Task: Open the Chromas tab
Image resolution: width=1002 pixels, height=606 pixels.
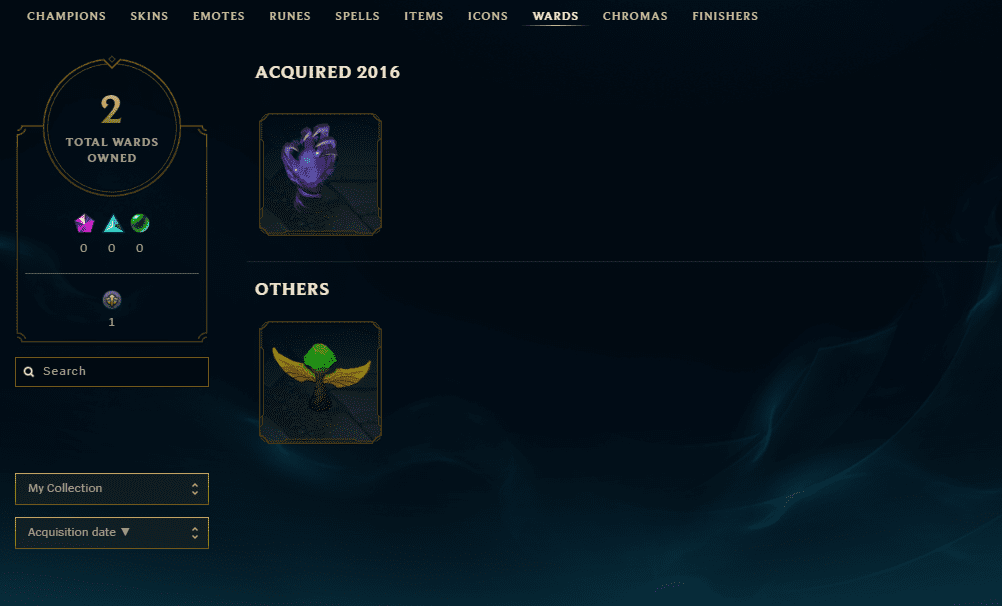Action: tap(635, 16)
